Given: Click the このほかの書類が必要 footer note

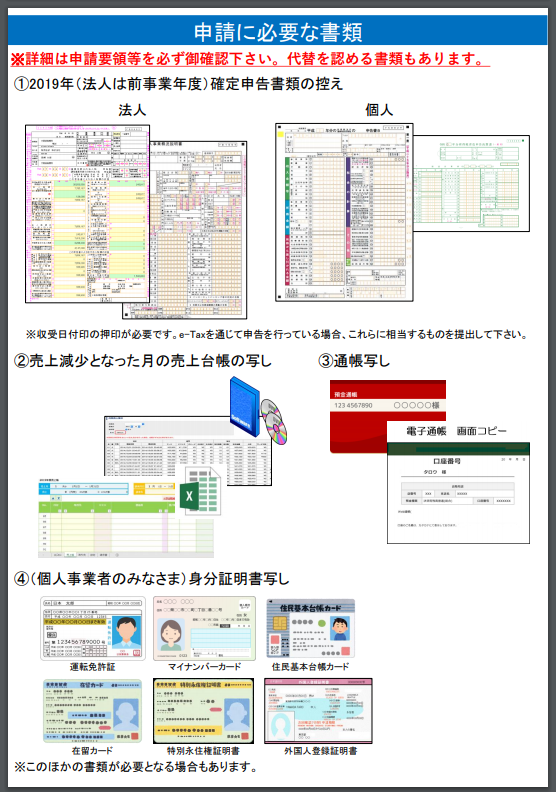Looking at the screenshot, I should pos(135,767).
